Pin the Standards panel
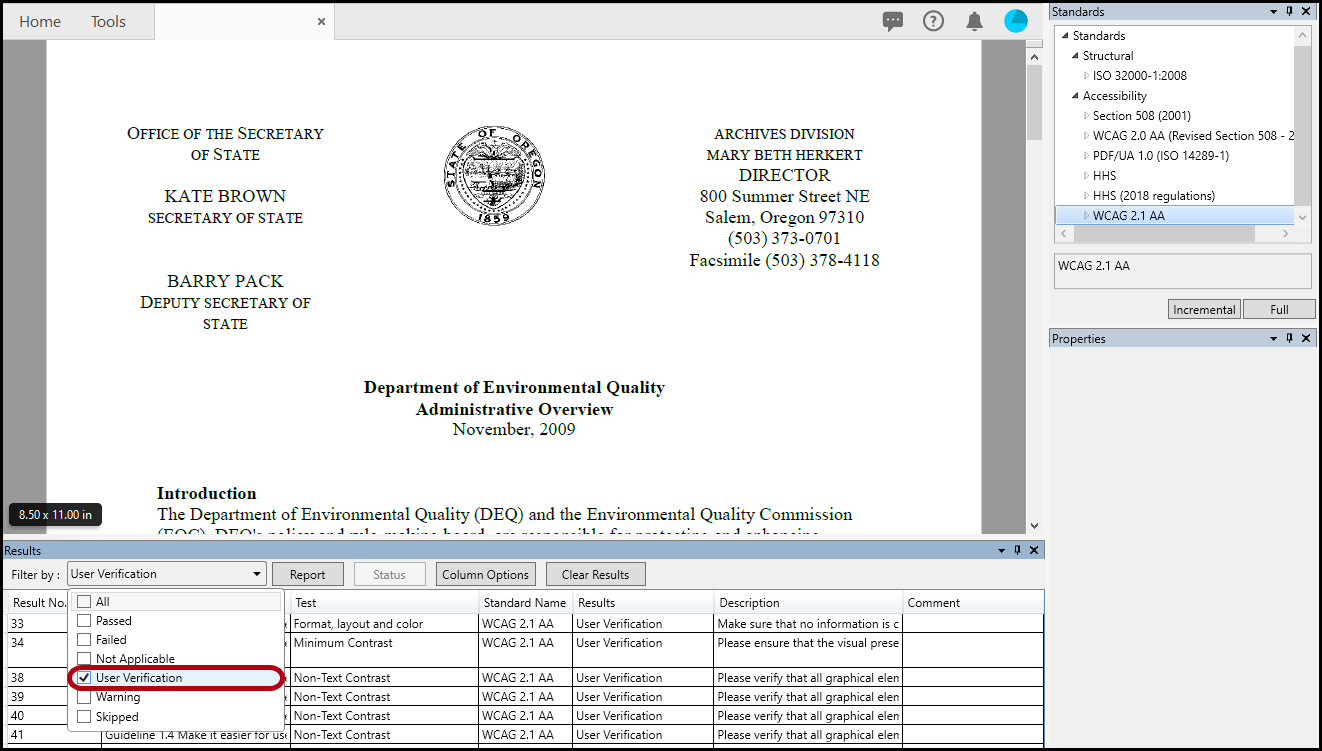This screenshot has height=751, width=1322. tap(1290, 12)
